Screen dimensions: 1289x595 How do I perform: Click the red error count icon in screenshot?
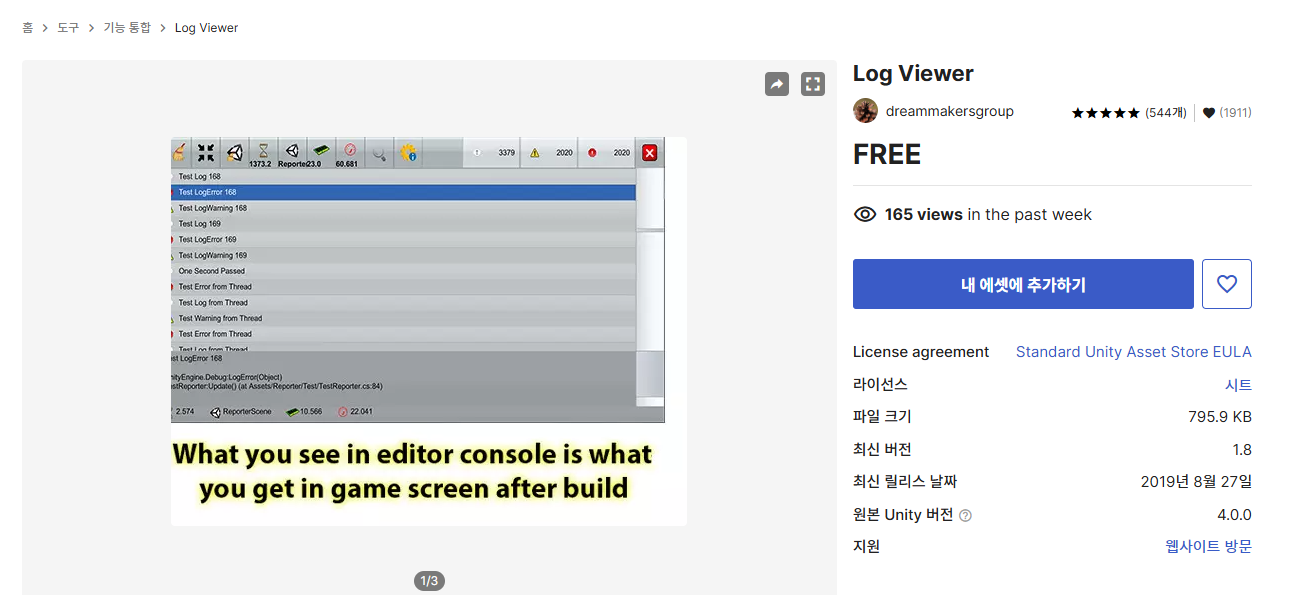click(x=592, y=153)
